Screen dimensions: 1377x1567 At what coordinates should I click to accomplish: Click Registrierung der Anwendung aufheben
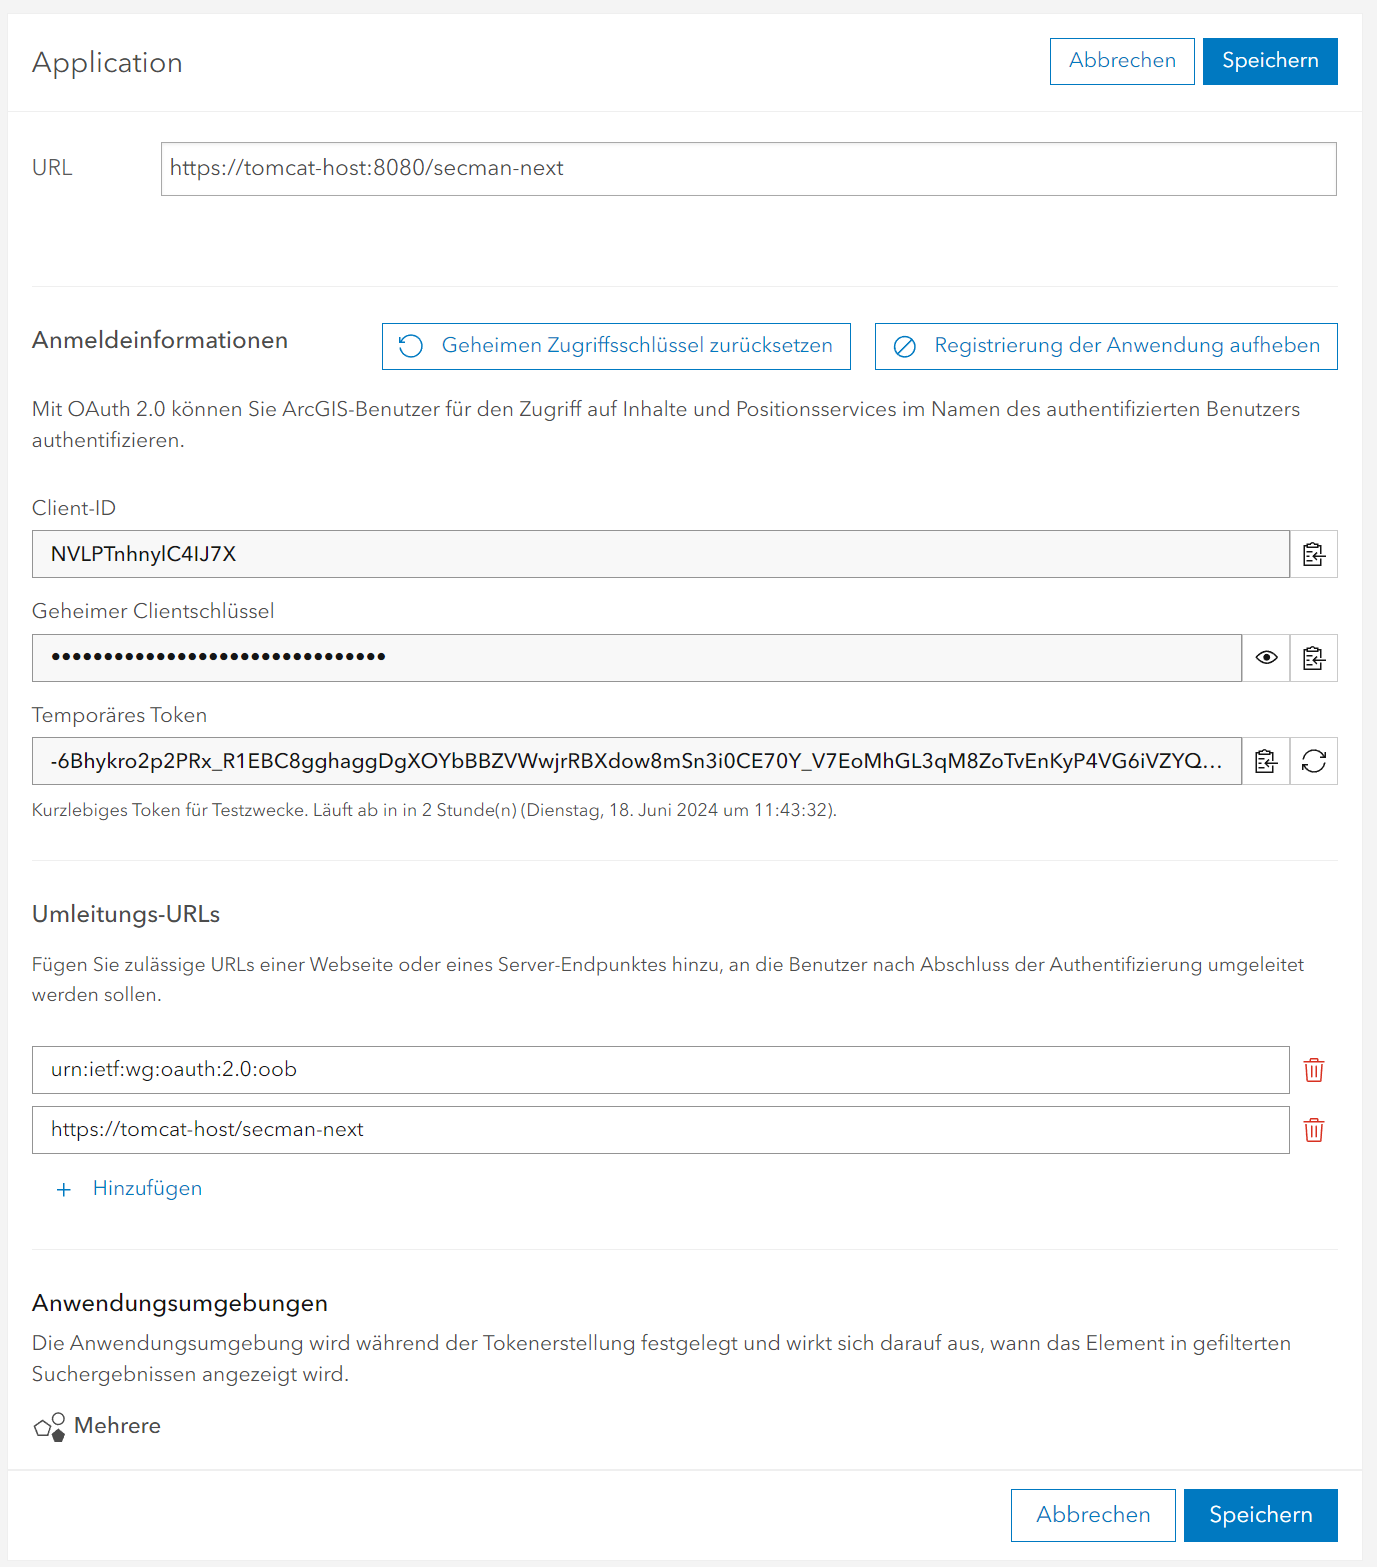tap(1106, 346)
